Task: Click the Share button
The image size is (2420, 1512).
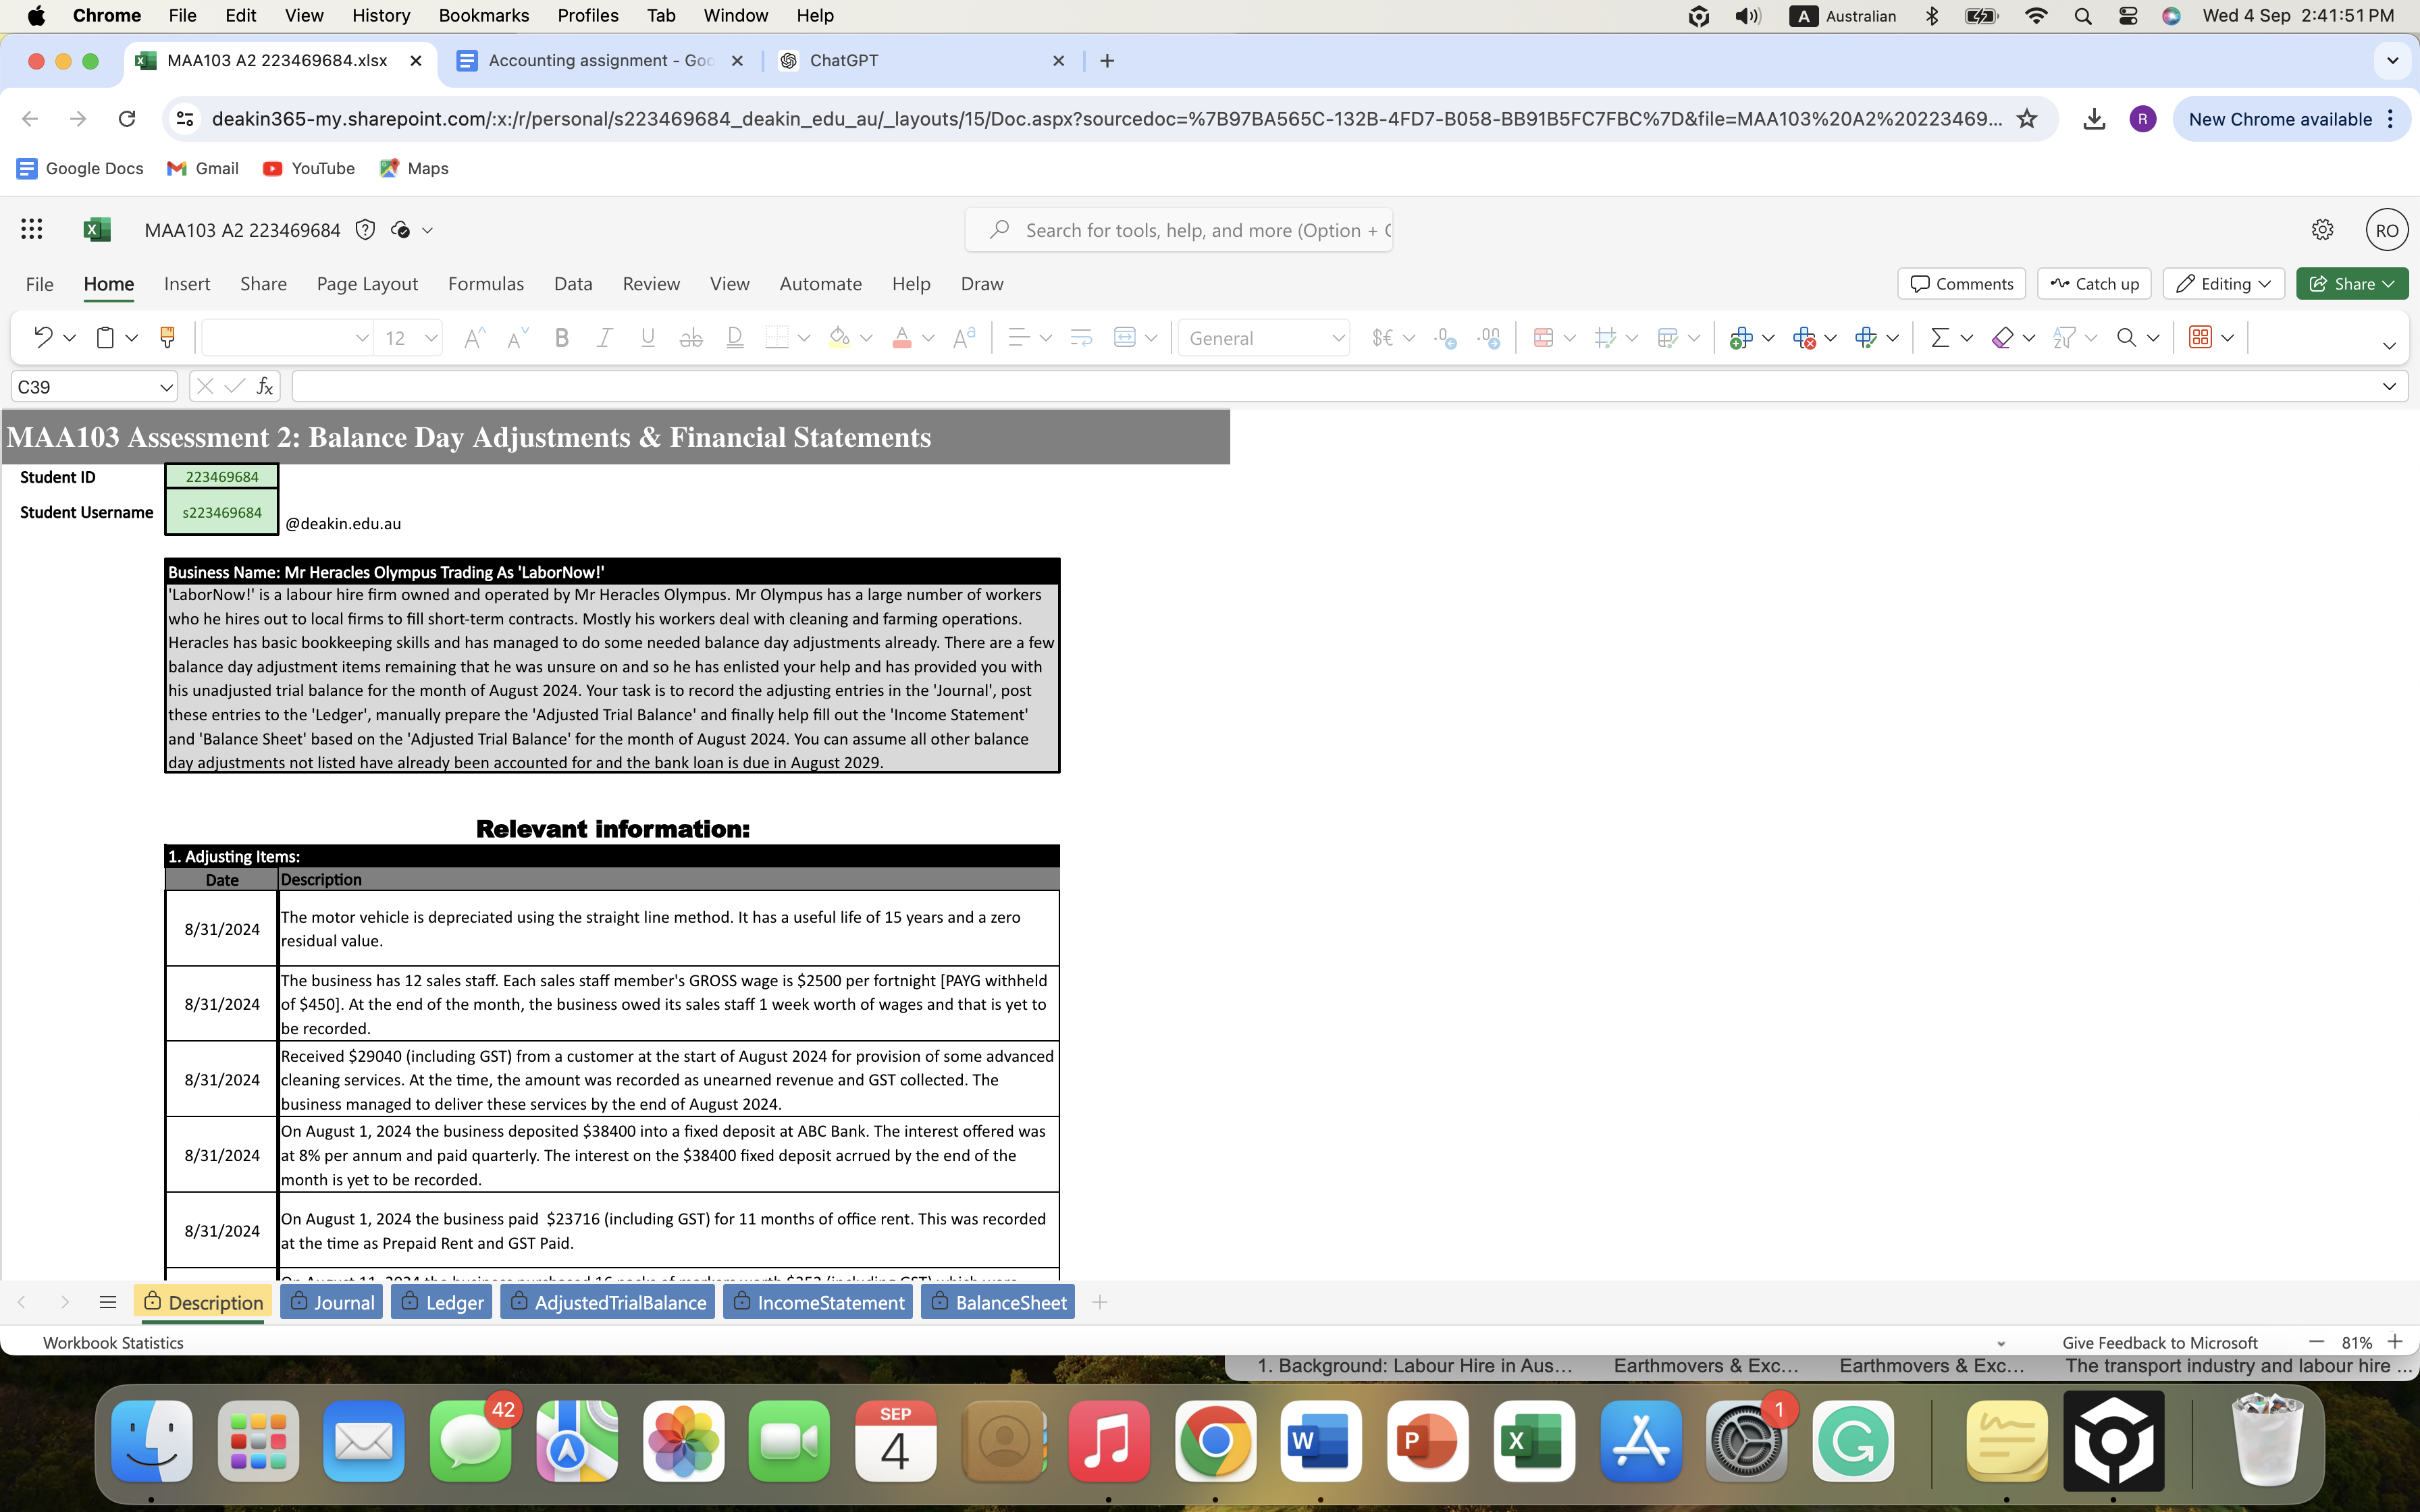Action: (x=2351, y=283)
